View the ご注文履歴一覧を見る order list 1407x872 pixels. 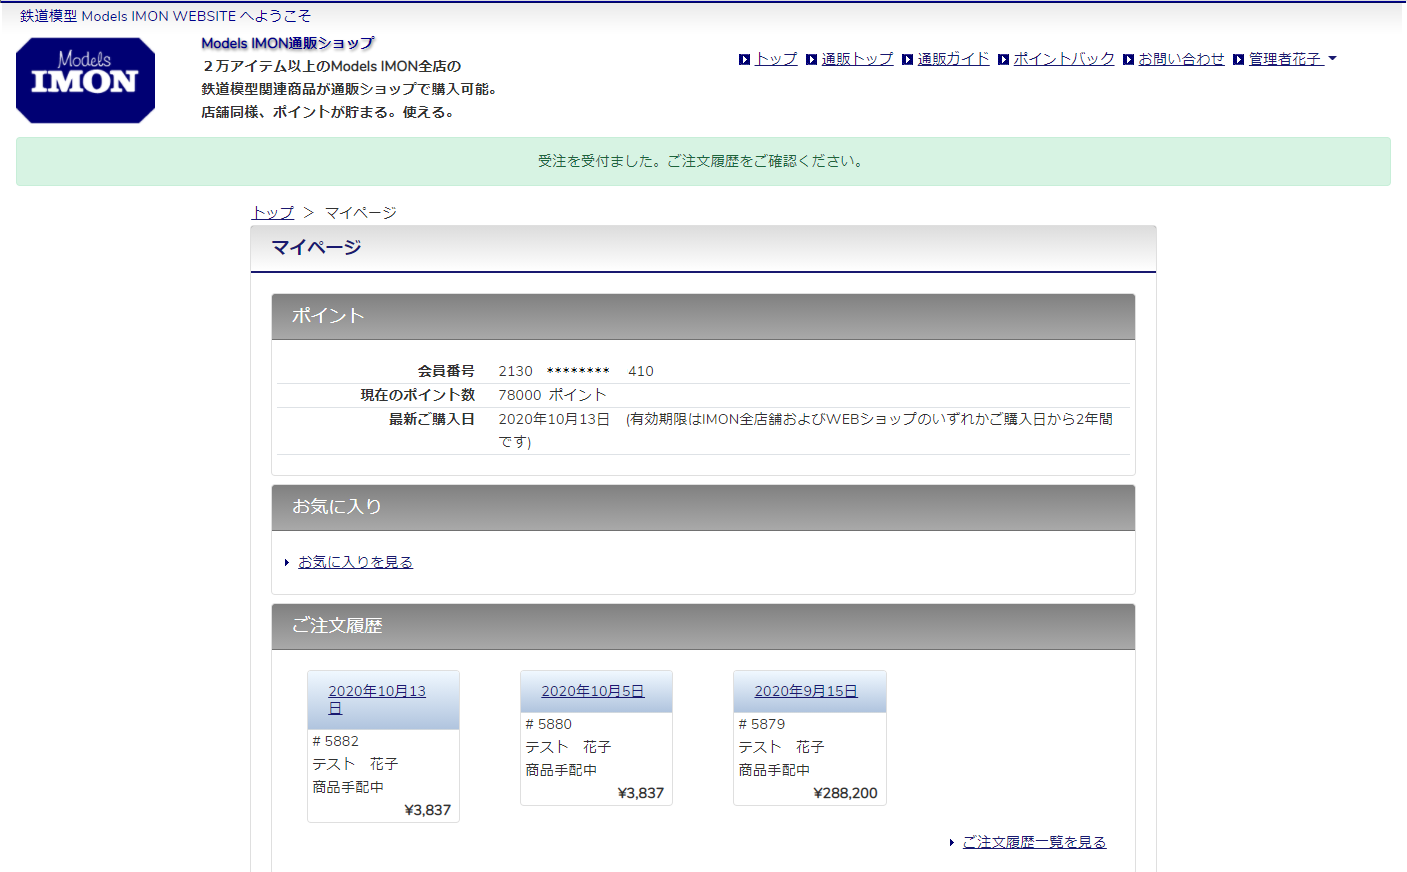1034,842
